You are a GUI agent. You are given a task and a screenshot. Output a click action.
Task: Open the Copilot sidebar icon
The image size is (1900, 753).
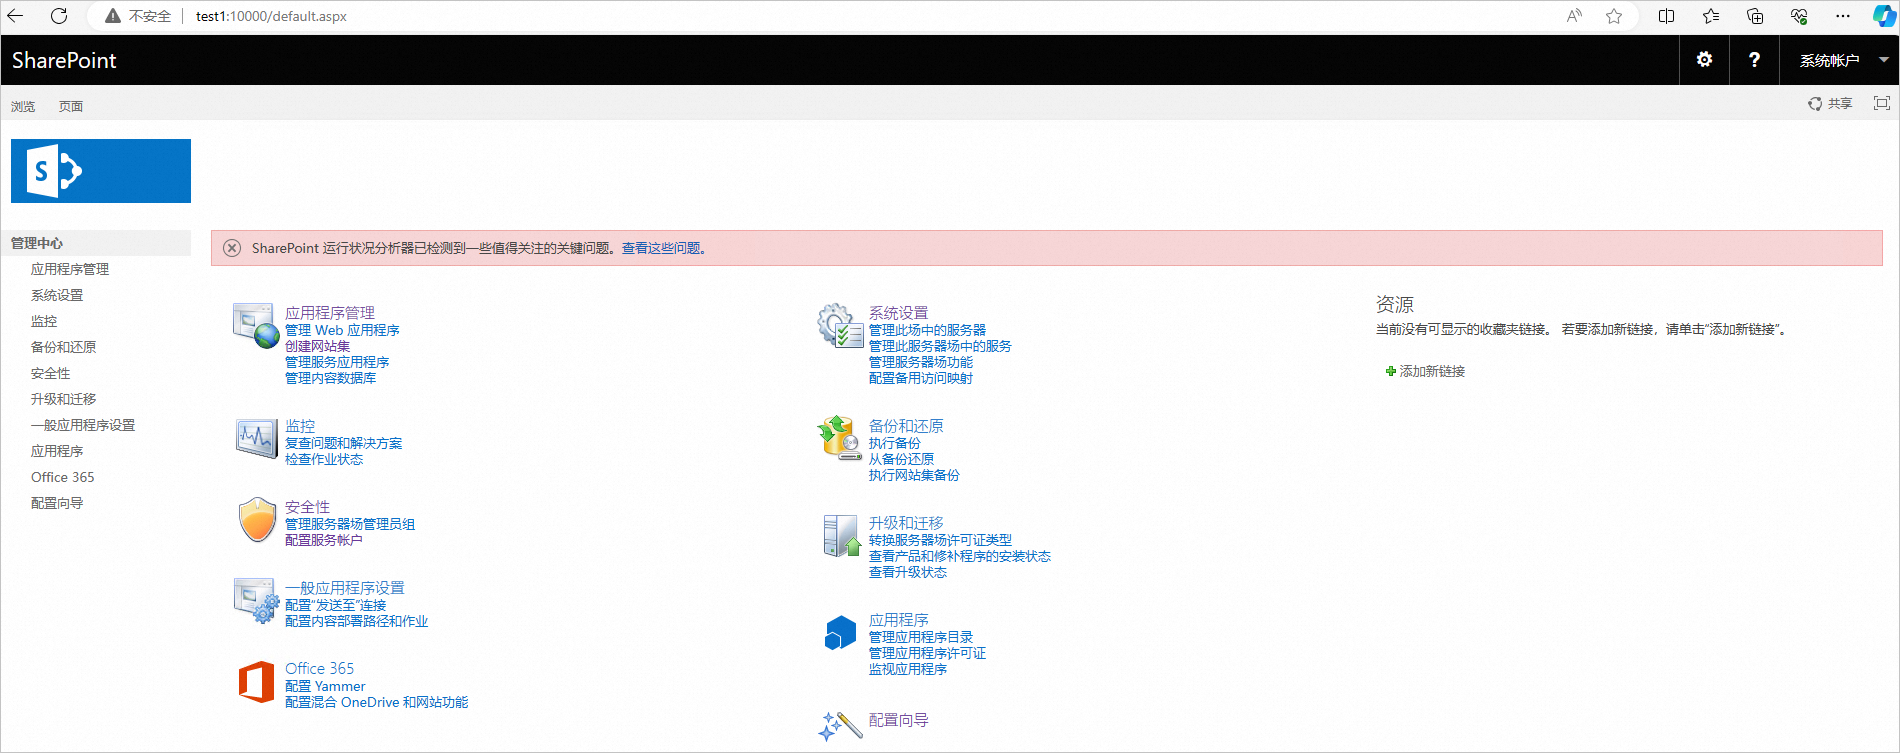(x=1884, y=16)
